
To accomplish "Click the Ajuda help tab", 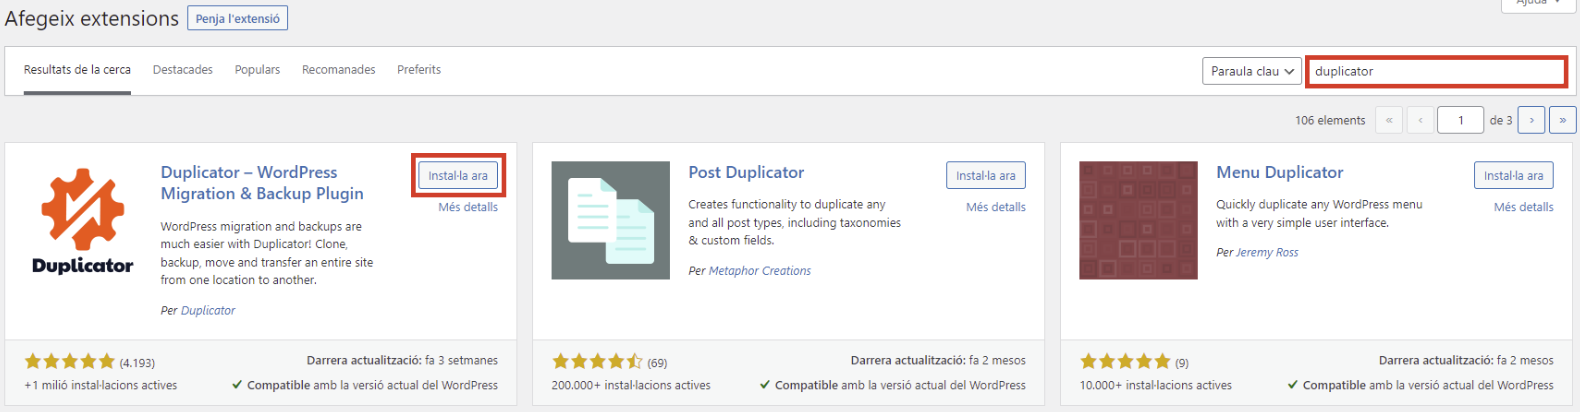I will [x=1538, y=4].
